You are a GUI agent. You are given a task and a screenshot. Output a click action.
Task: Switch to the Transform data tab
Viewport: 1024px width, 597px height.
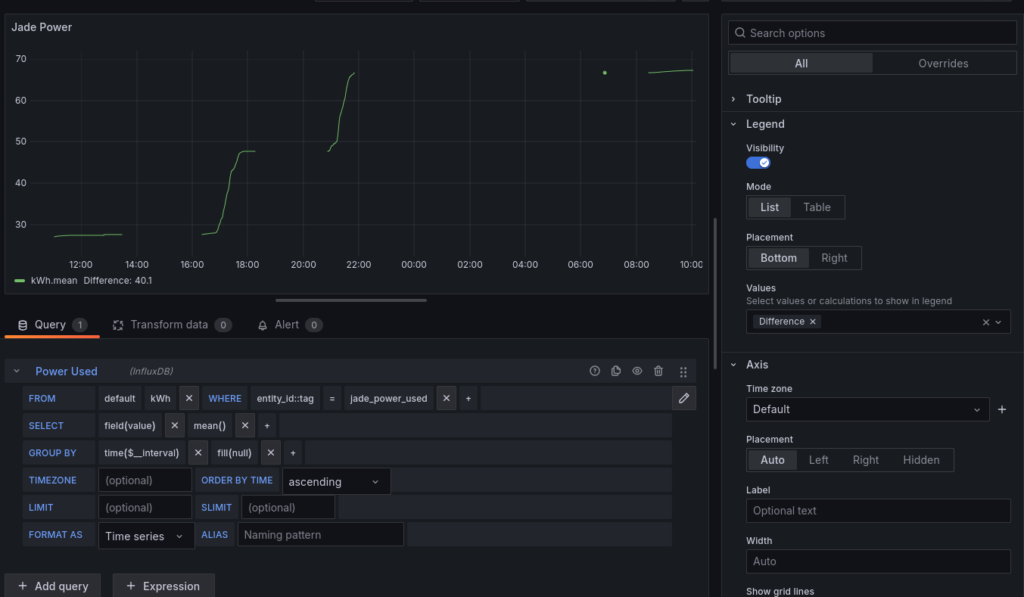click(169, 325)
